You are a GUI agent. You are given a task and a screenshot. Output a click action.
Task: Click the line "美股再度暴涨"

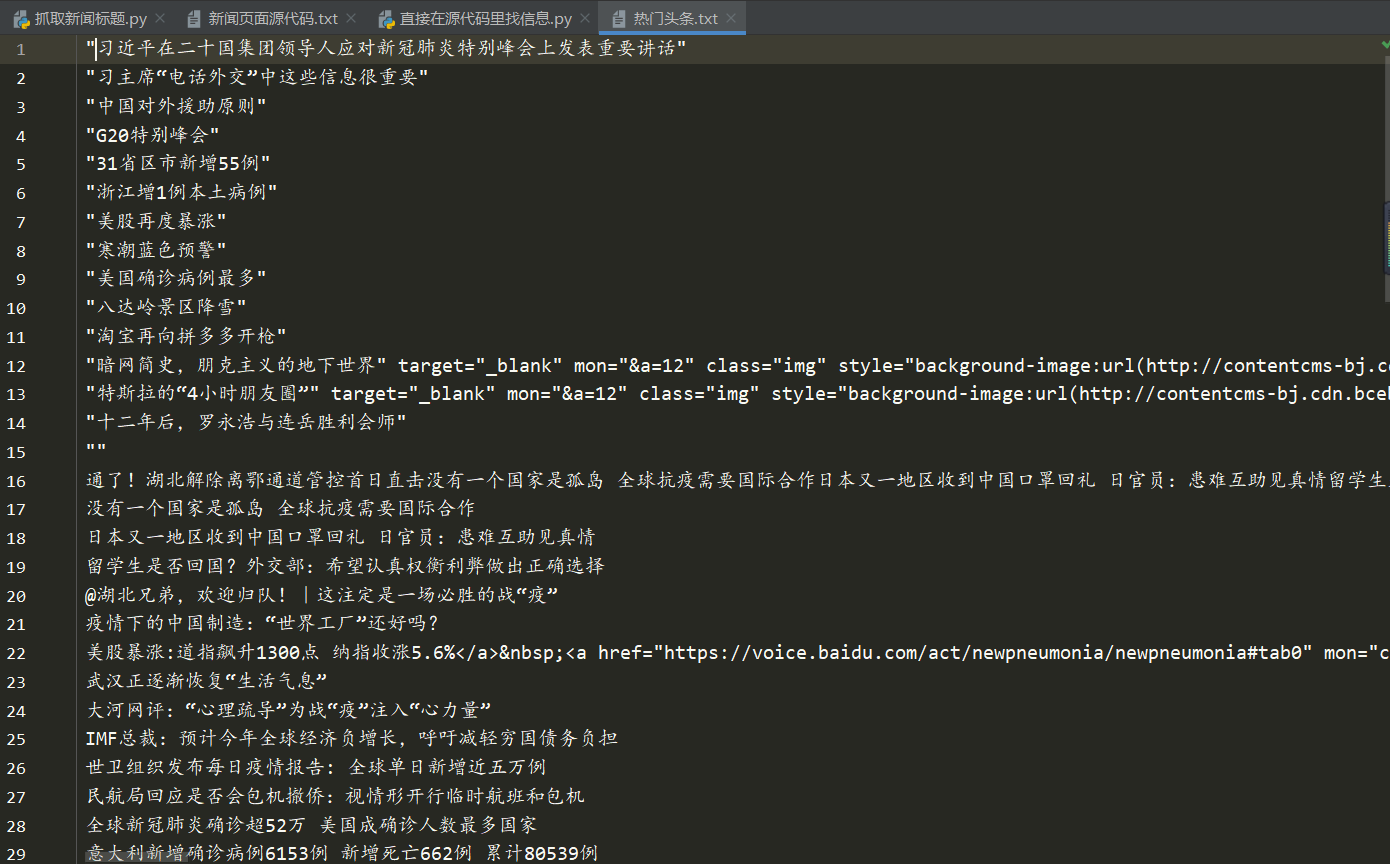(x=156, y=221)
